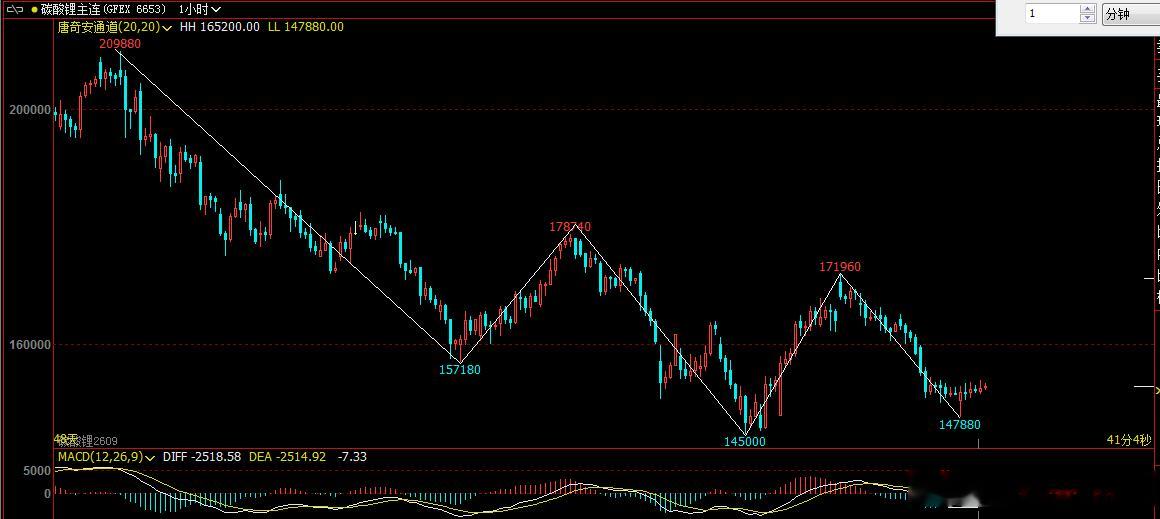Click the 碳酸锂2609 contract label
The image size is (1160, 519).
(x=87, y=441)
